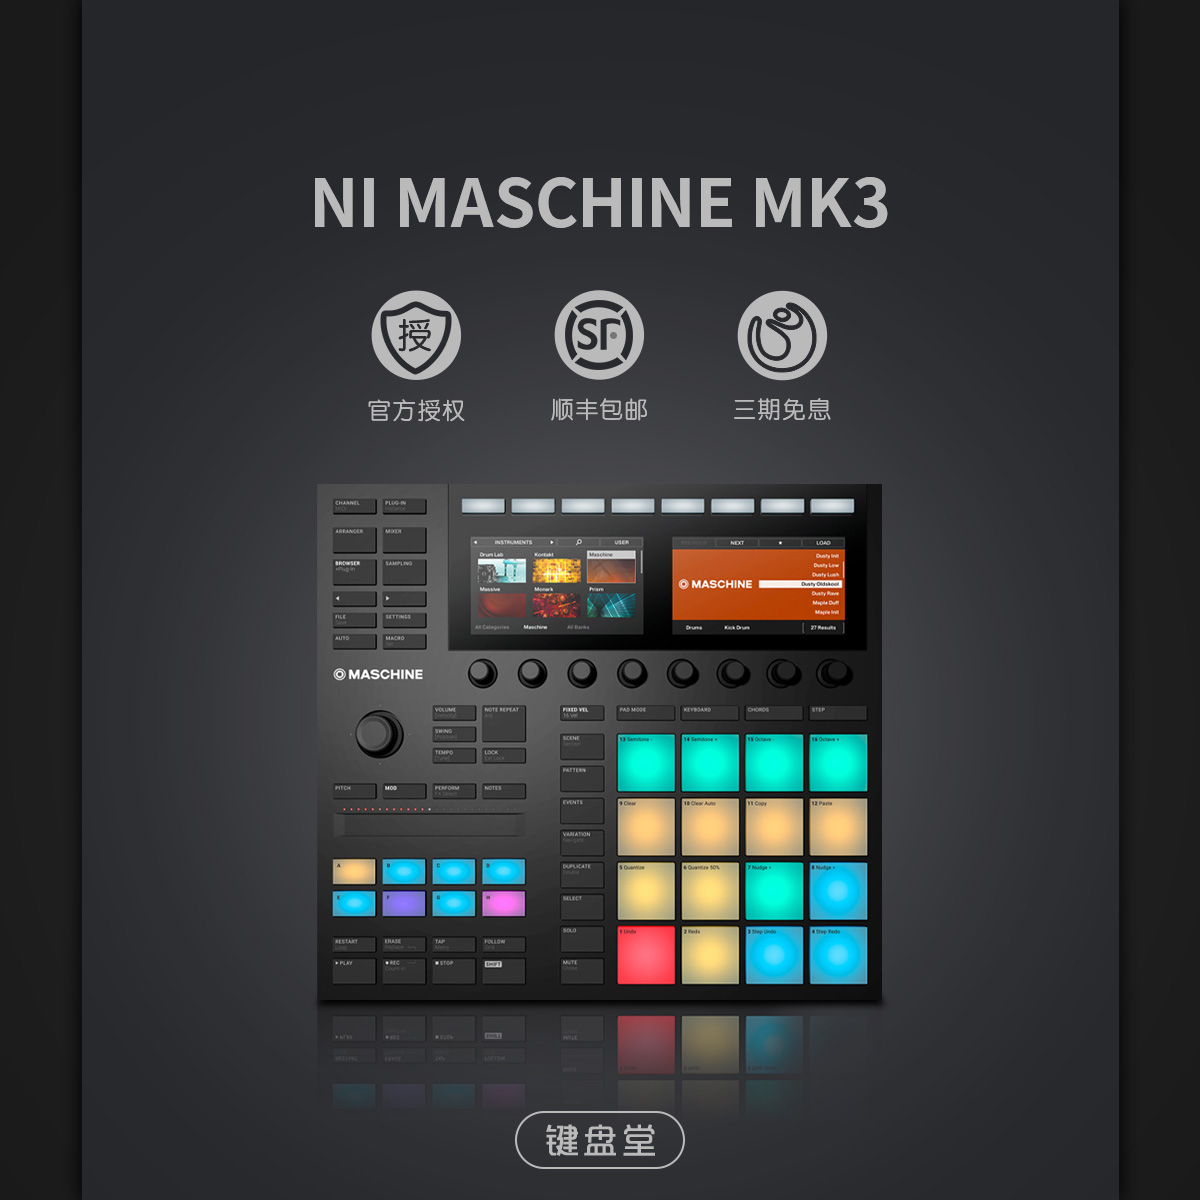The height and width of the screenshot is (1200, 1200).
Task: Click the SF 顺丰包邮 badge icon
Action: point(599,335)
